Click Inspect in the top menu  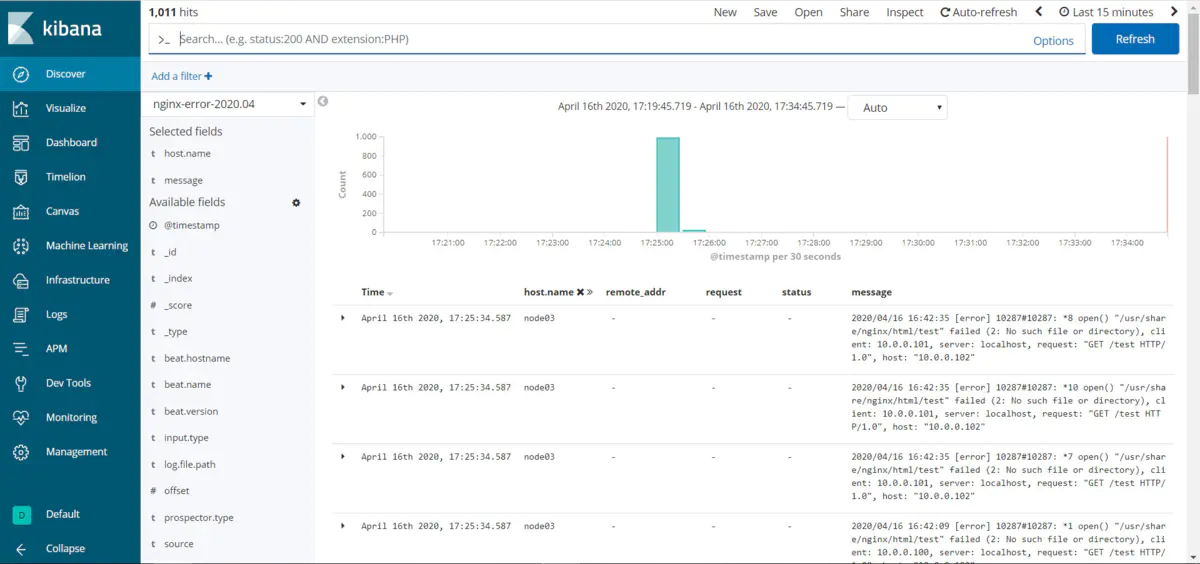pos(905,12)
